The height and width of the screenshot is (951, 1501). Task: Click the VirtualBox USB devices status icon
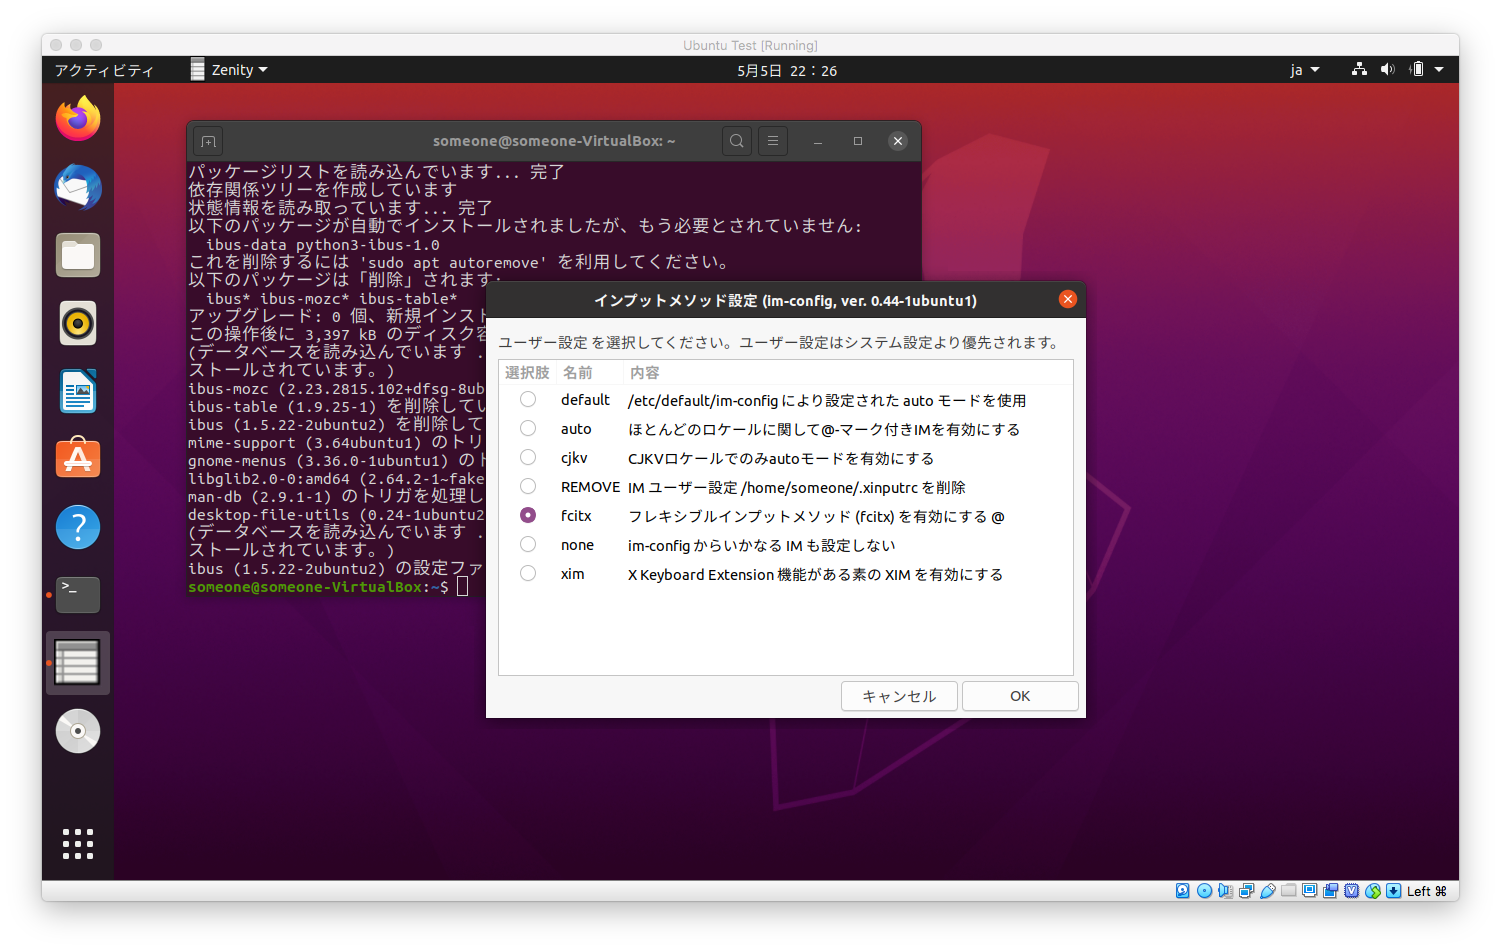1267,891
